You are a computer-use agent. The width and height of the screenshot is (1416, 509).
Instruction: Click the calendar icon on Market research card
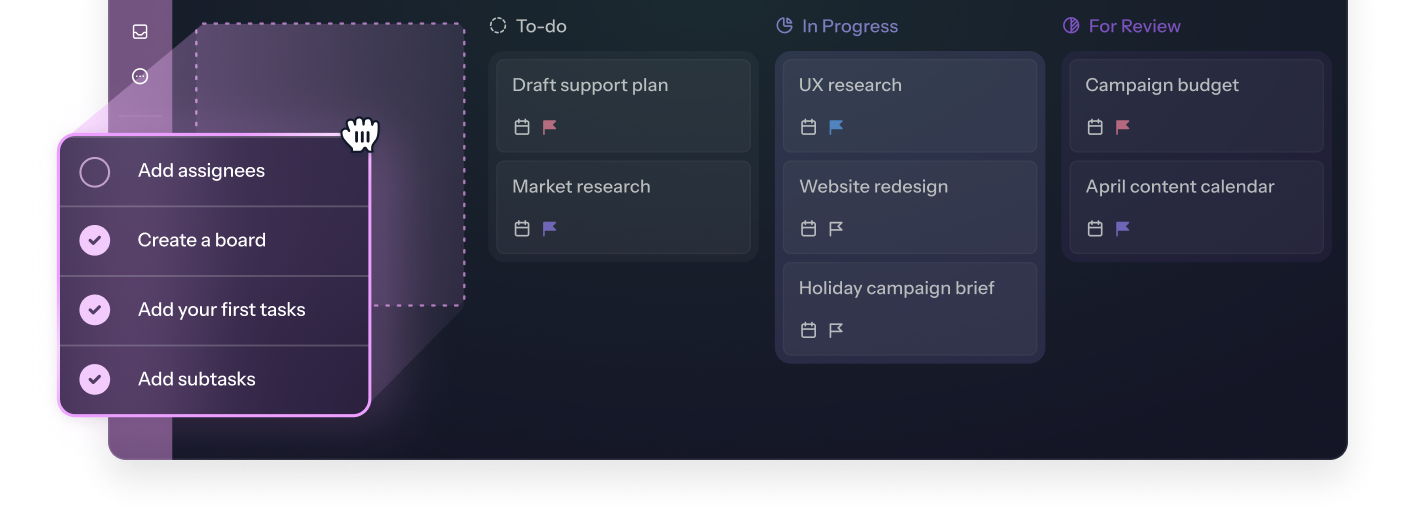tap(522, 228)
